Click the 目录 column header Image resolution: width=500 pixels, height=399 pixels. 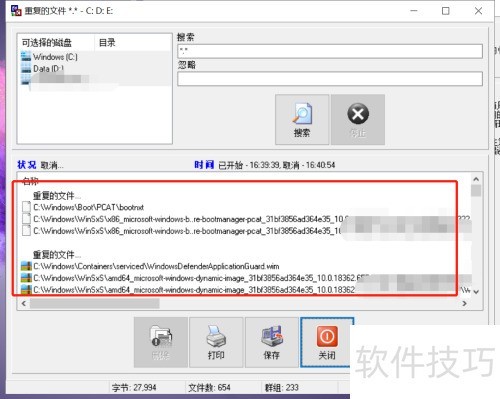click(107, 43)
